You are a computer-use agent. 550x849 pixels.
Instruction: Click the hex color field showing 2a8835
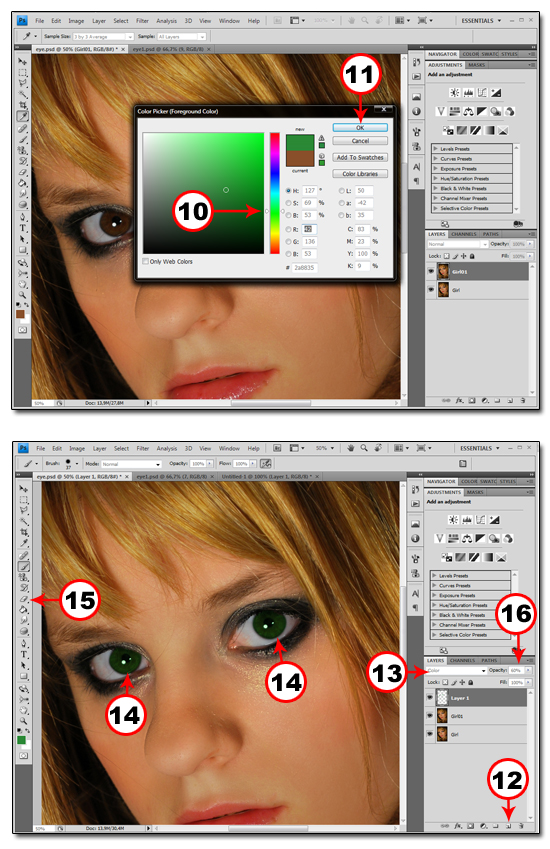point(305,267)
